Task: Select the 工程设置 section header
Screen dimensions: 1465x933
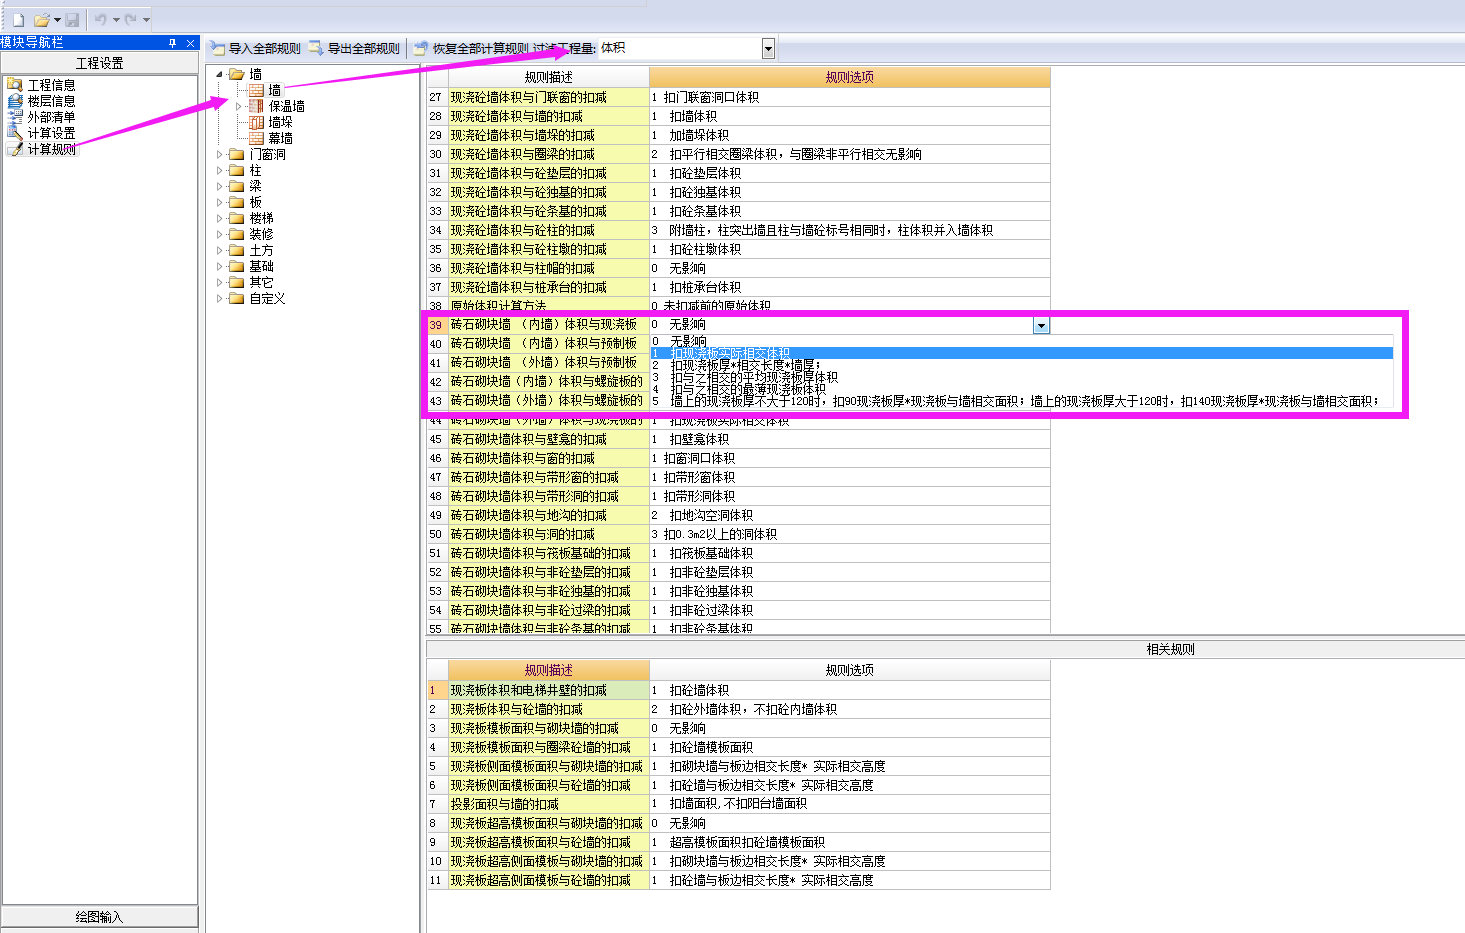Action: (100, 63)
